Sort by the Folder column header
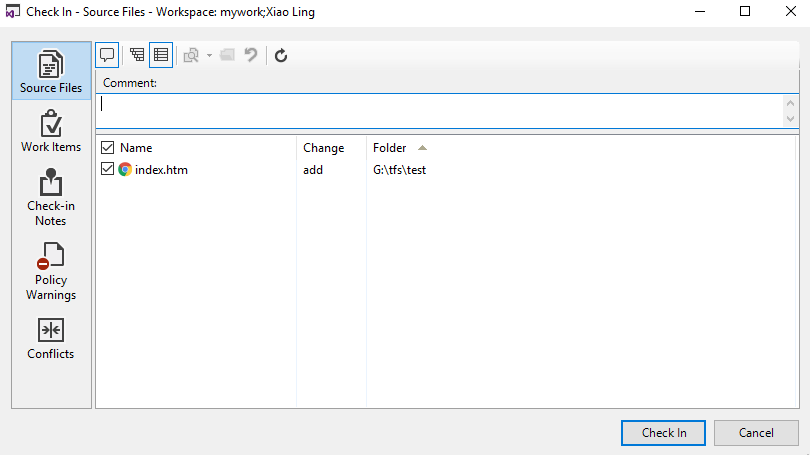Image resolution: width=810 pixels, height=455 pixels. coord(390,148)
